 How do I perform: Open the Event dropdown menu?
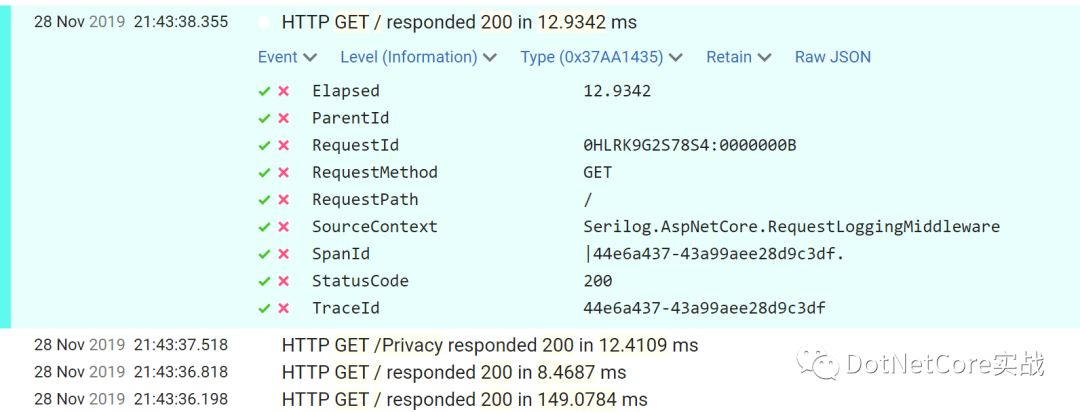[x=287, y=57]
